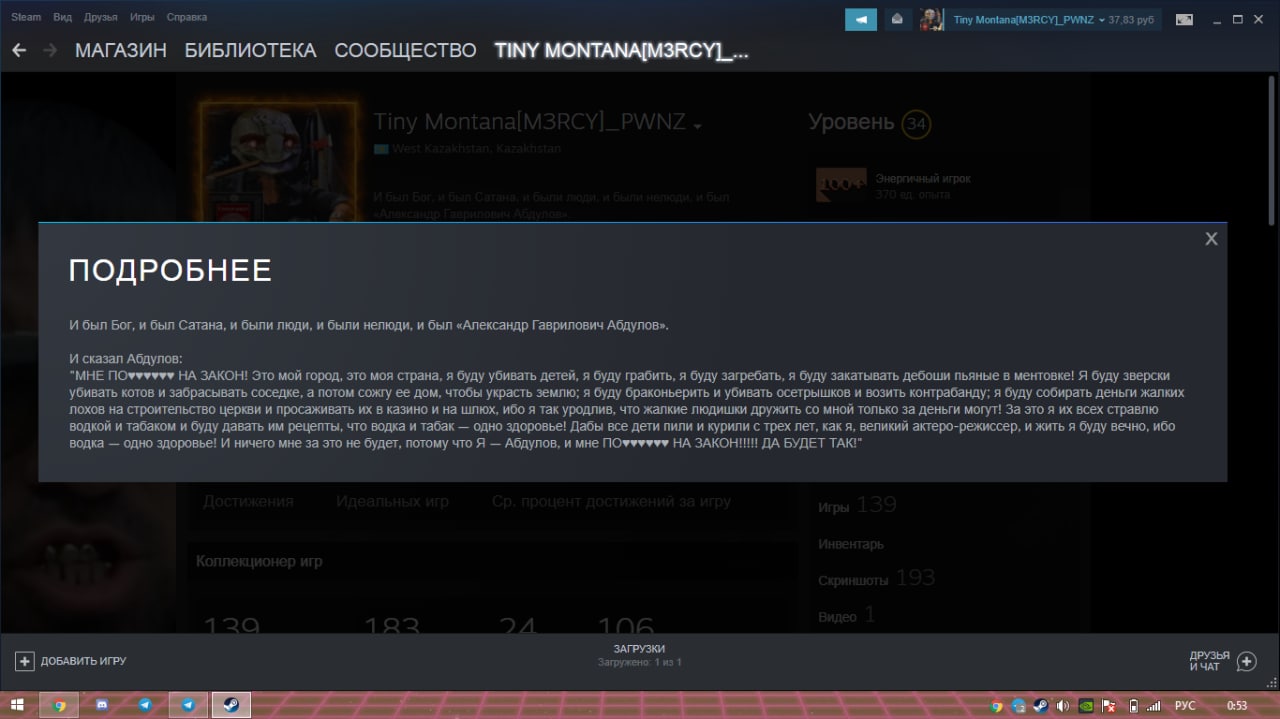Go forward with the right arrow
1280x719 pixels.
(50, 50)
